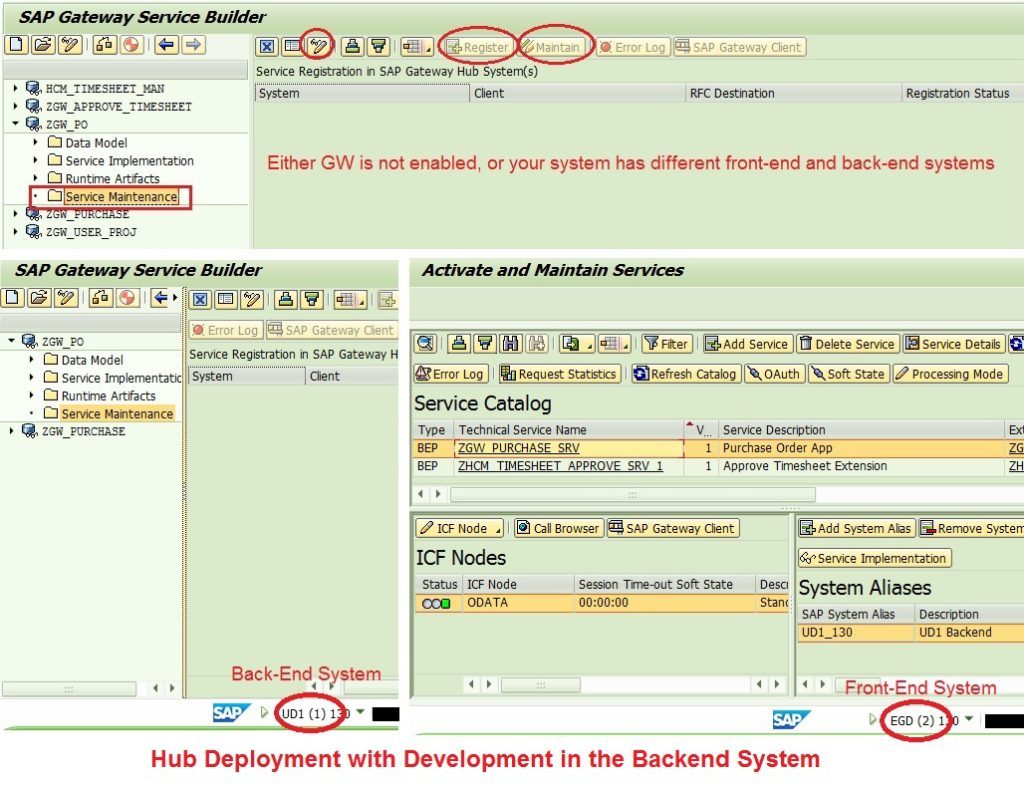Click the Service Implementation button above System Aliases
Screen dimensions: 1024x787
pos(874,558)
